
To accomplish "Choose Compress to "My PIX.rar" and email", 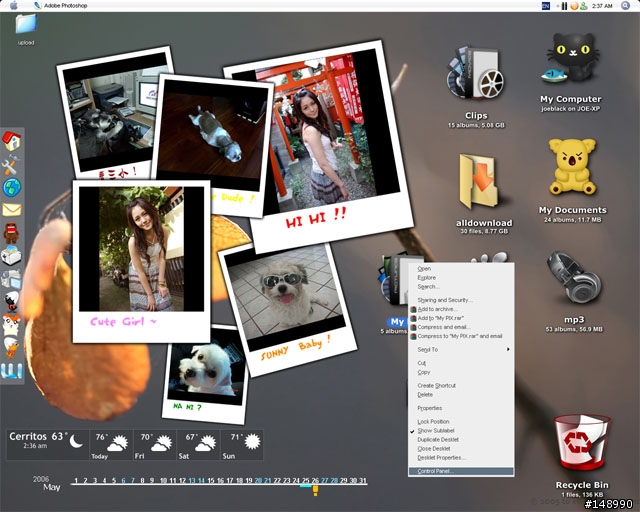I will tap(459, 336).
